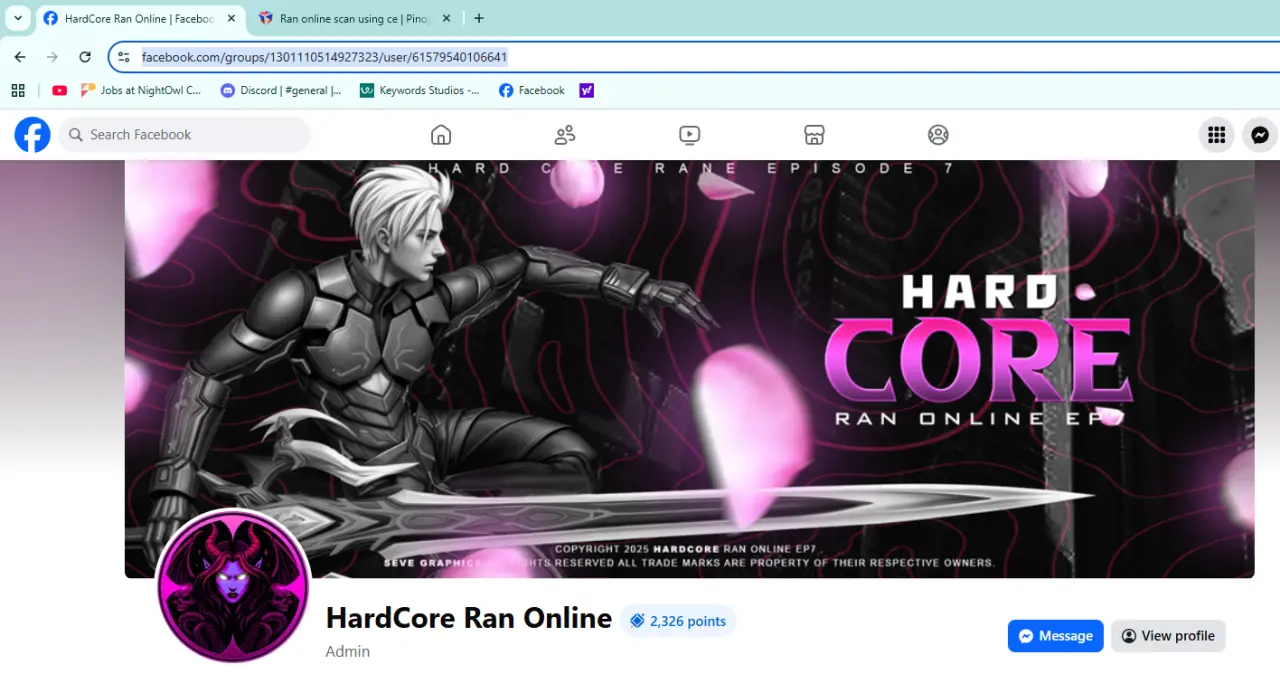1280x674 pixels.
Task: Switch to Ran online scan using ce tab
Action: pos(355,18)
